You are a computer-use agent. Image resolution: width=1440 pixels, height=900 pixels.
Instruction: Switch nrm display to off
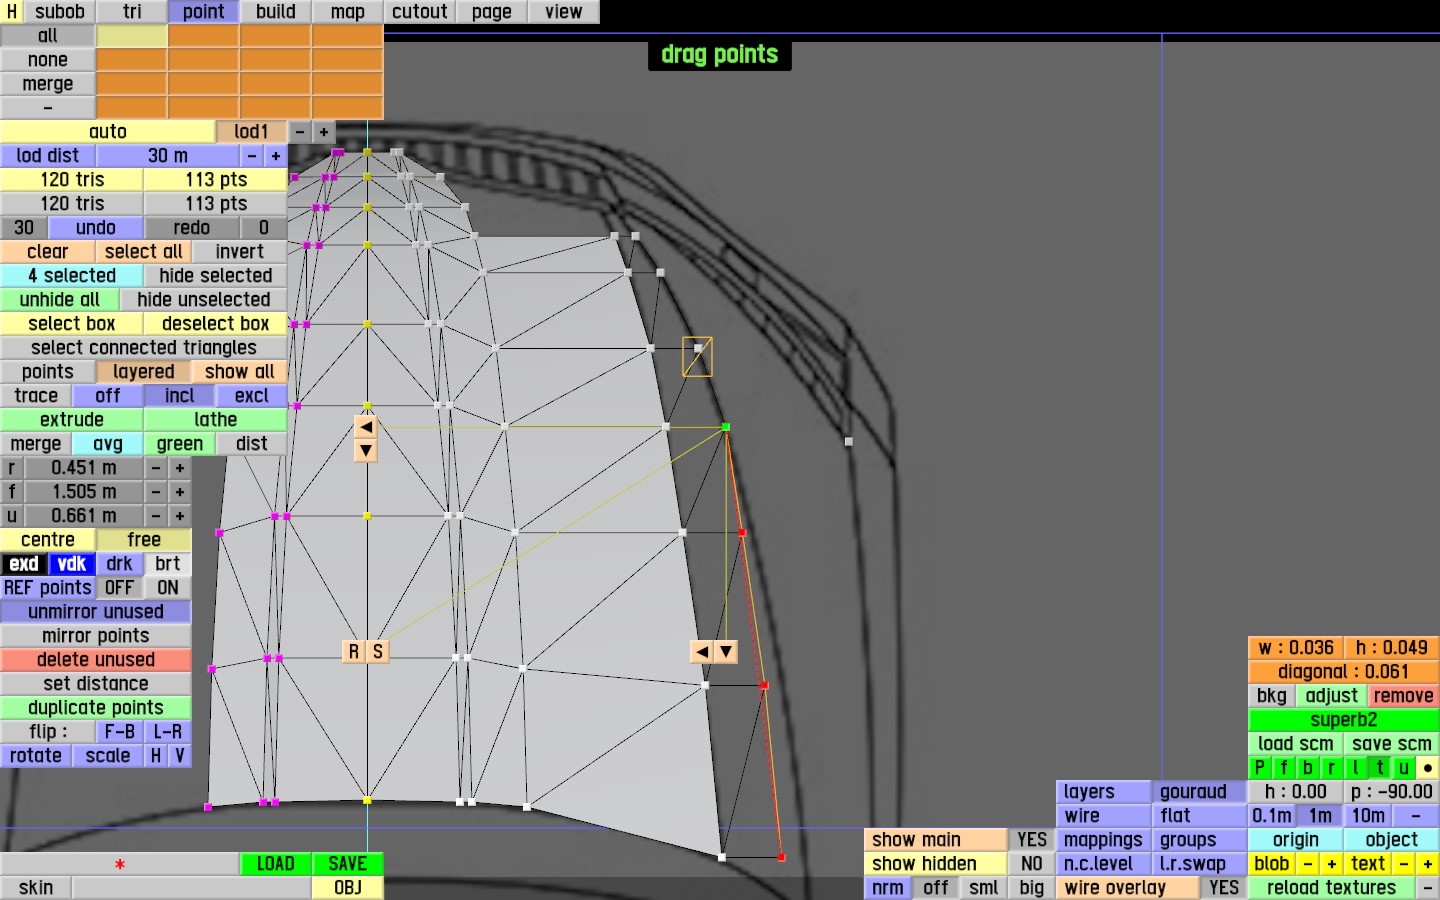pyautogui.click(x=936, y=888)
